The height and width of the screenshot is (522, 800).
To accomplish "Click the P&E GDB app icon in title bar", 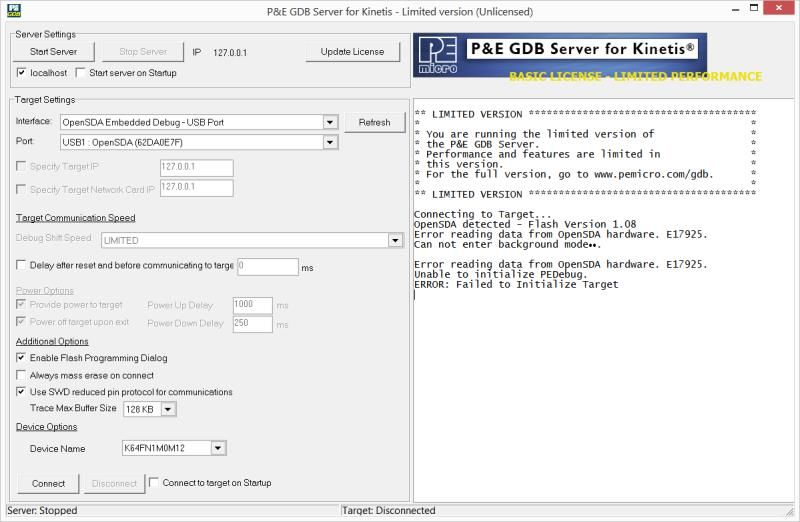I will tap(14, 10).
